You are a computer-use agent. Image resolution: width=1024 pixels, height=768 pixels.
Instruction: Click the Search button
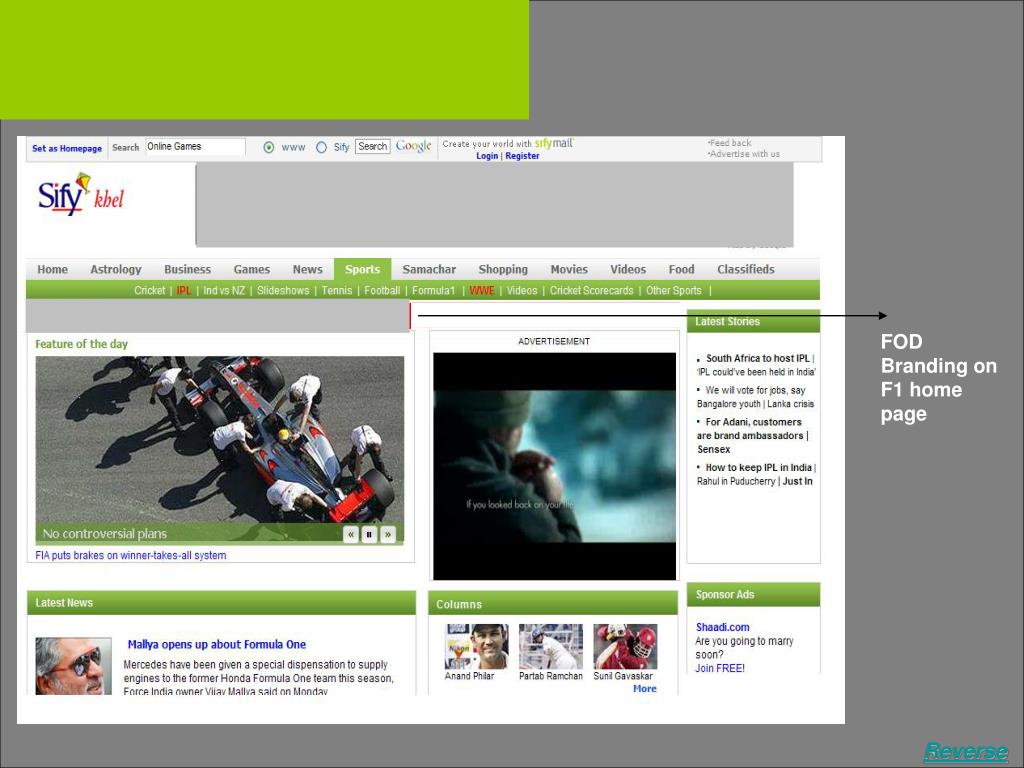coord(373,146)
